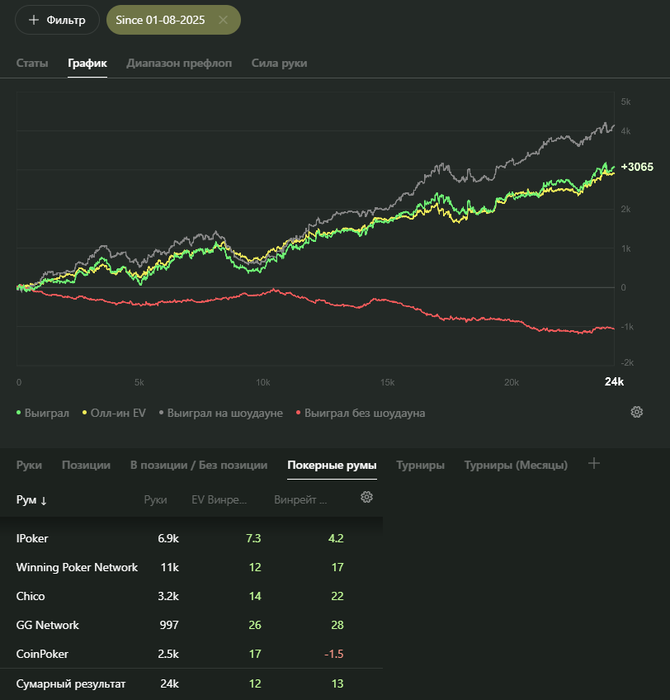Toggle the Выиграл green line legend
Image resolution: width=670 pixels, height=700 pixels.
[x=44, y=413]
